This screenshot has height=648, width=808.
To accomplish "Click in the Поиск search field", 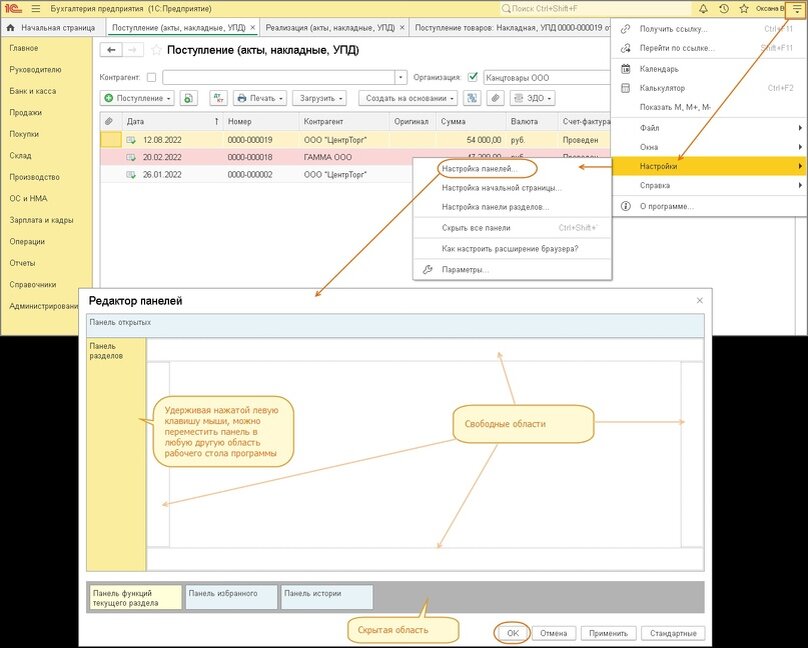I will pos(595,9).
